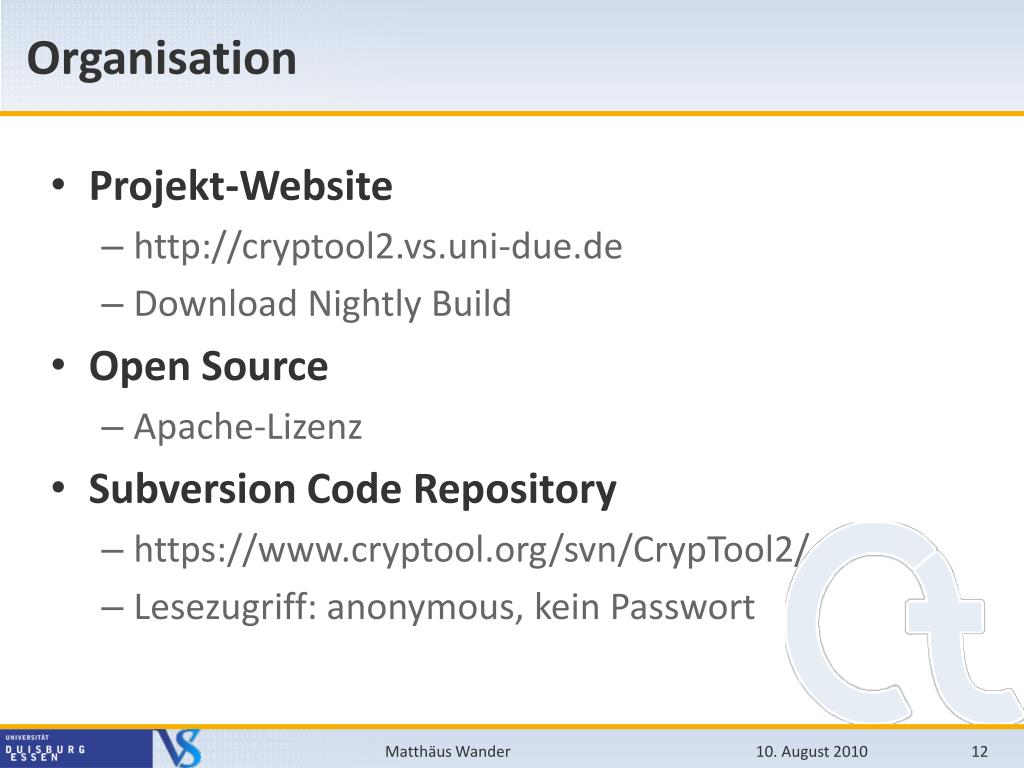Click the date 10. August 2010
Image resolution: width=1024 pixels, height=768 pixels.
(x=812, y=752)
